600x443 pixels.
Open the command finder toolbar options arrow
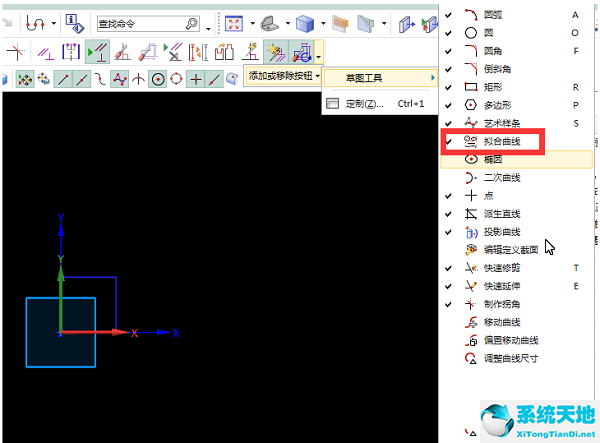208,28
